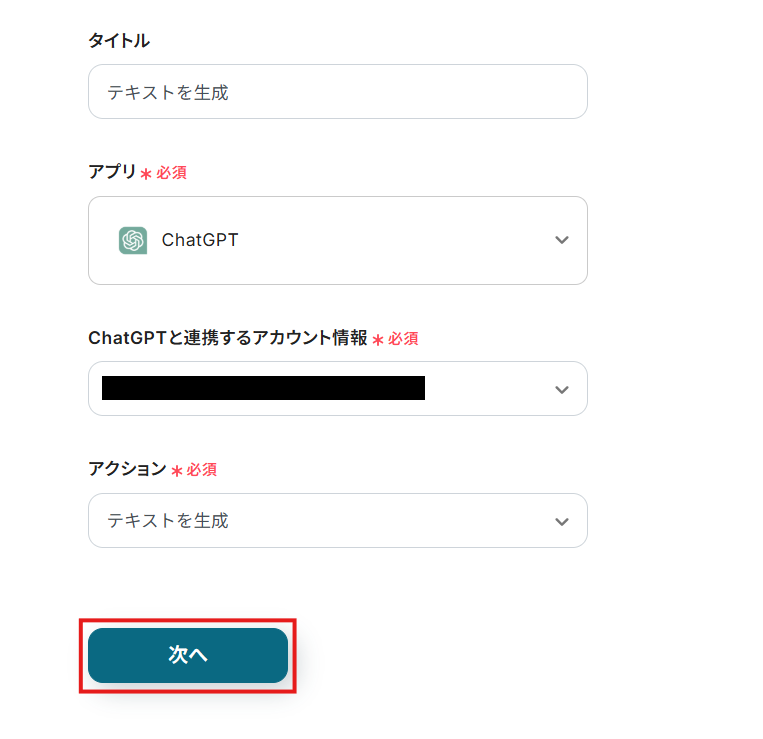Click the ChatGPTと連携するアカウント情報 label
763x739 pixels.
[228, 338]
